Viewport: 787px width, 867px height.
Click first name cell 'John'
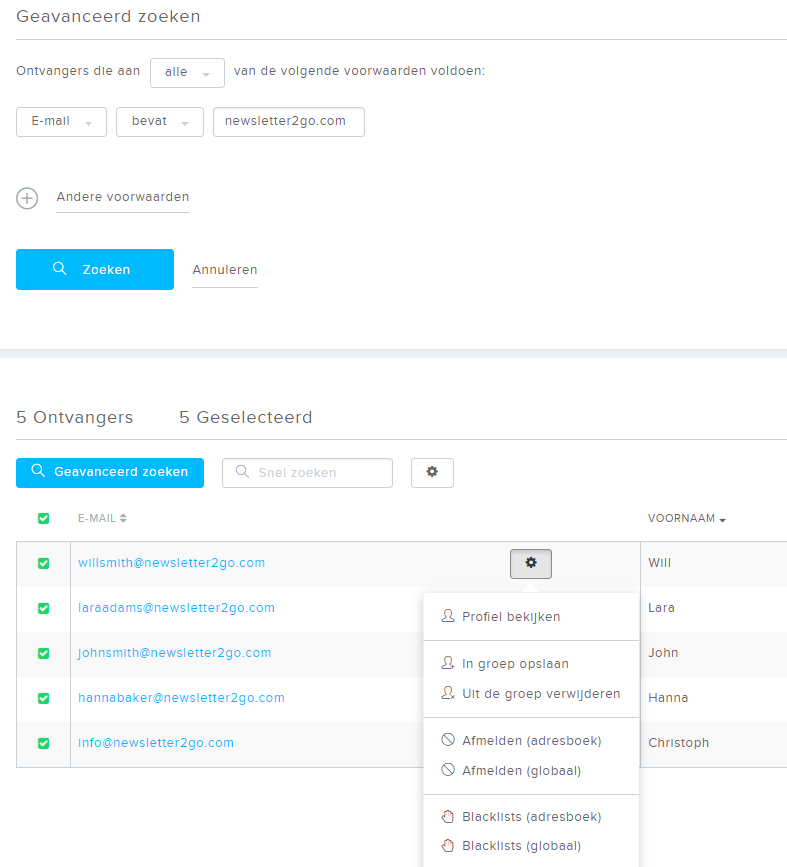click(x=663, y=652)
